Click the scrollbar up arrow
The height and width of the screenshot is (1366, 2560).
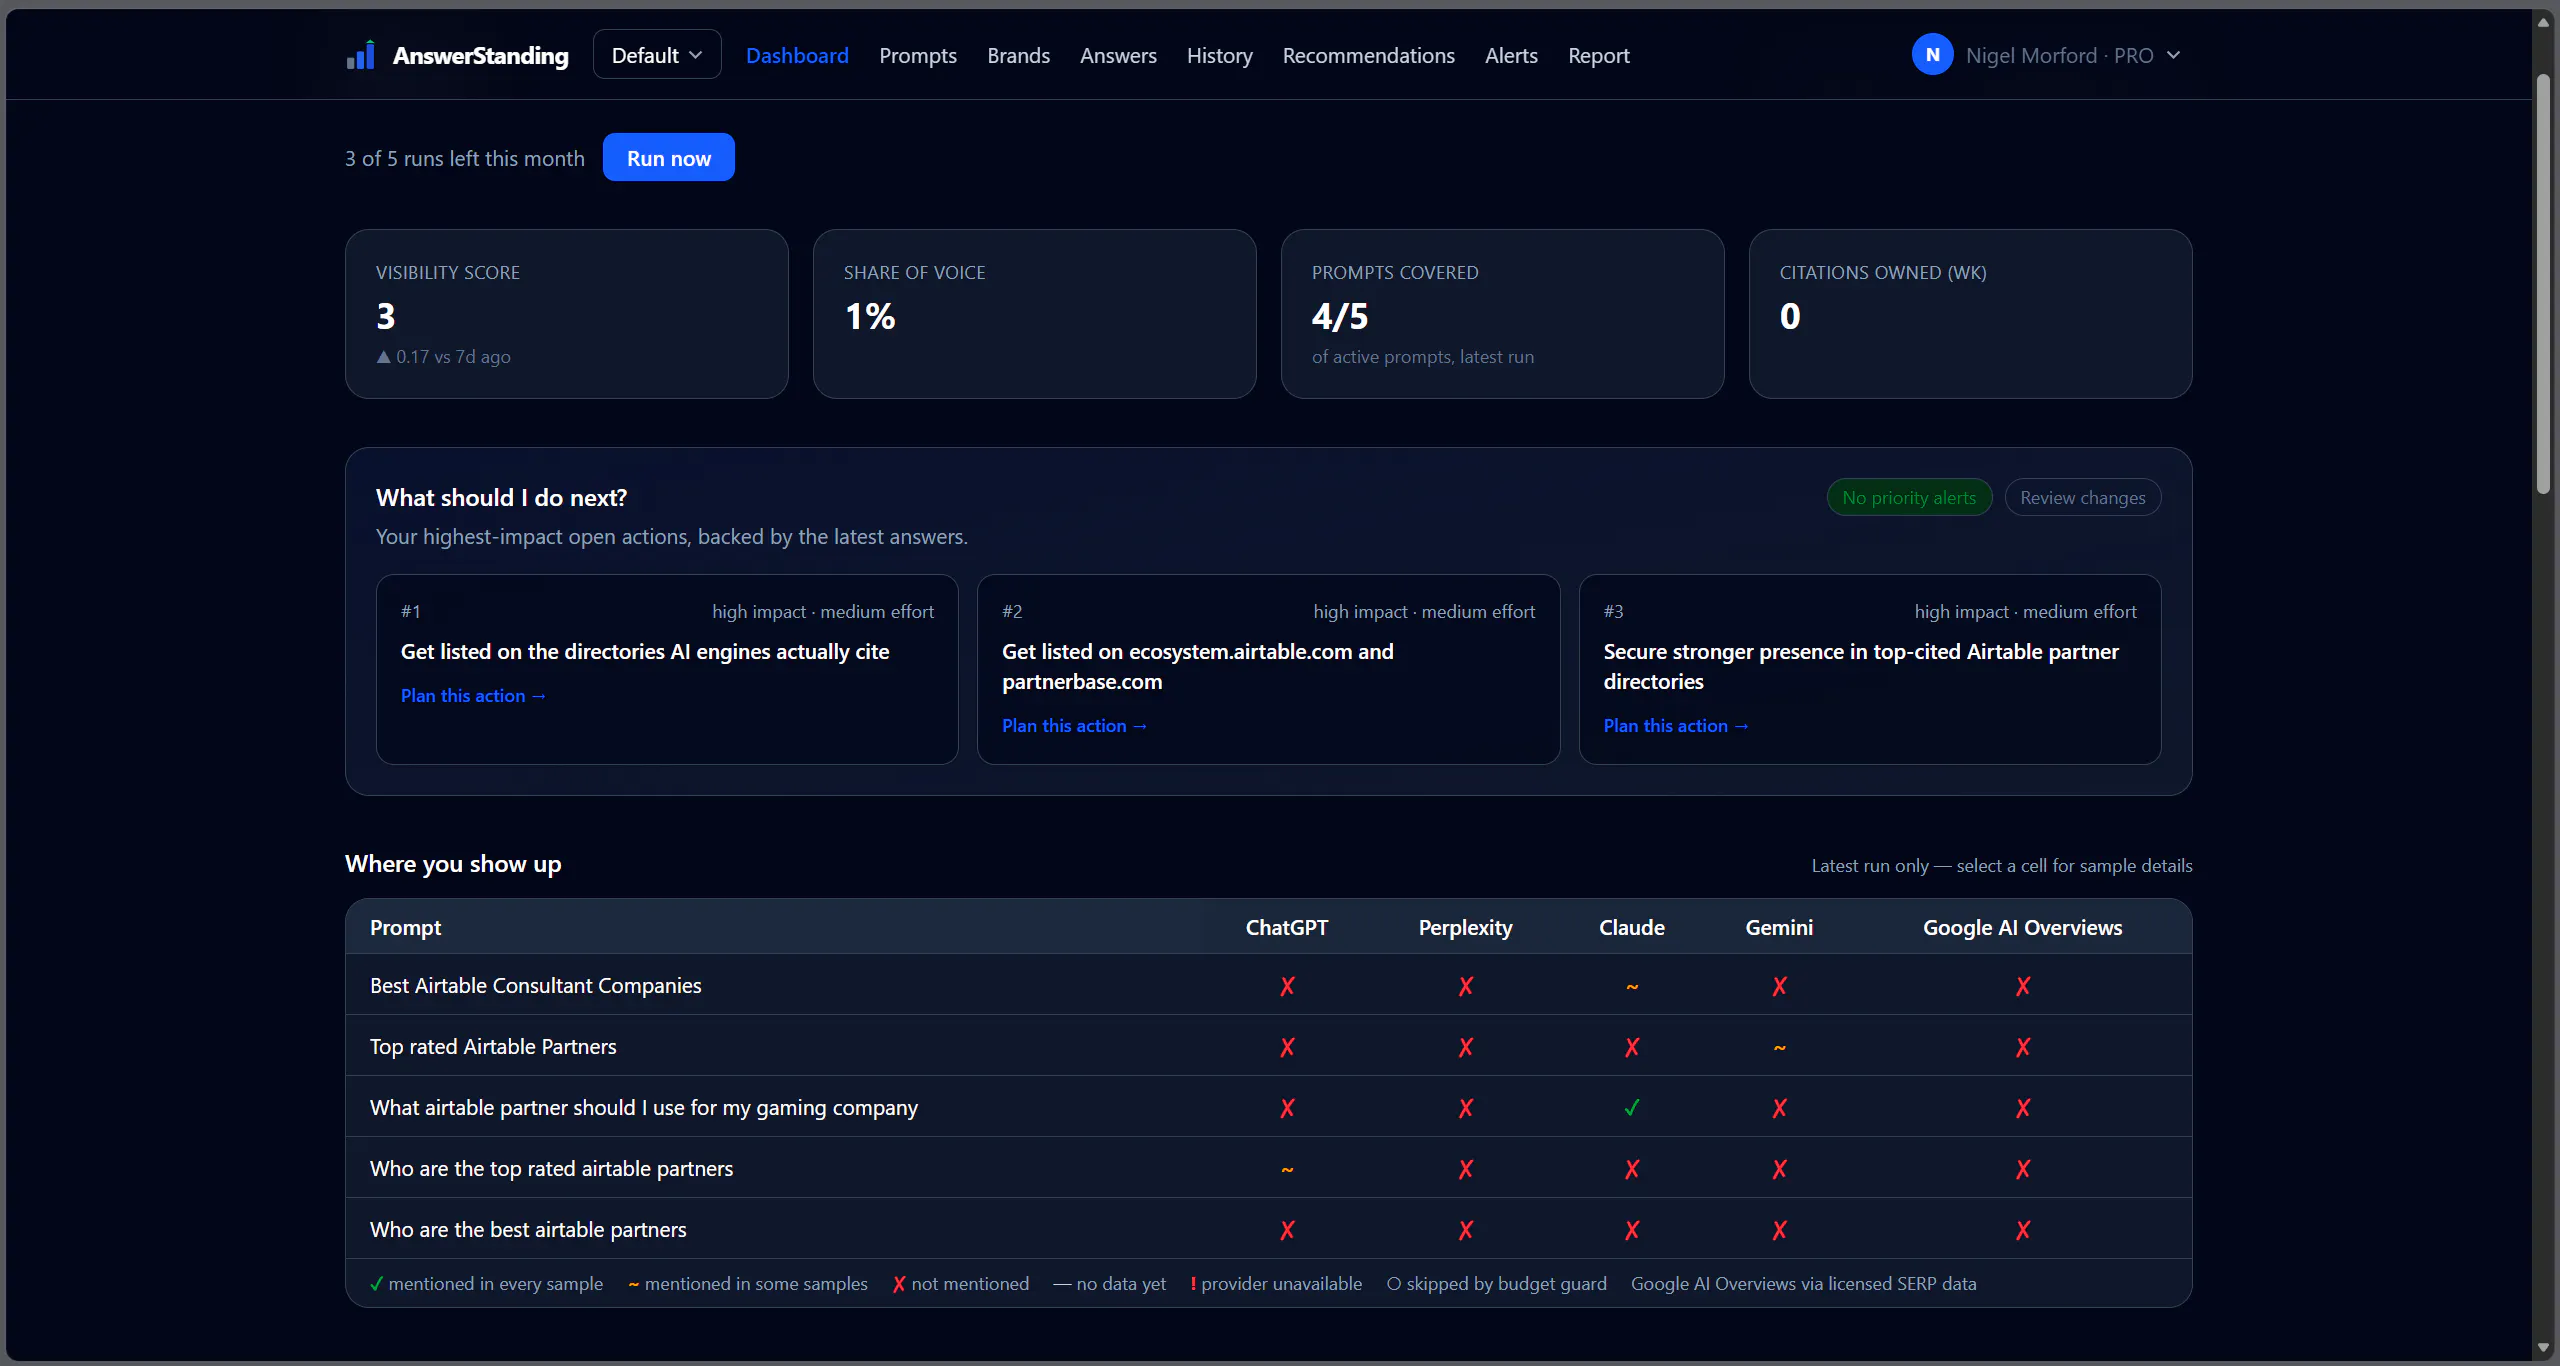pos(2543,22)
